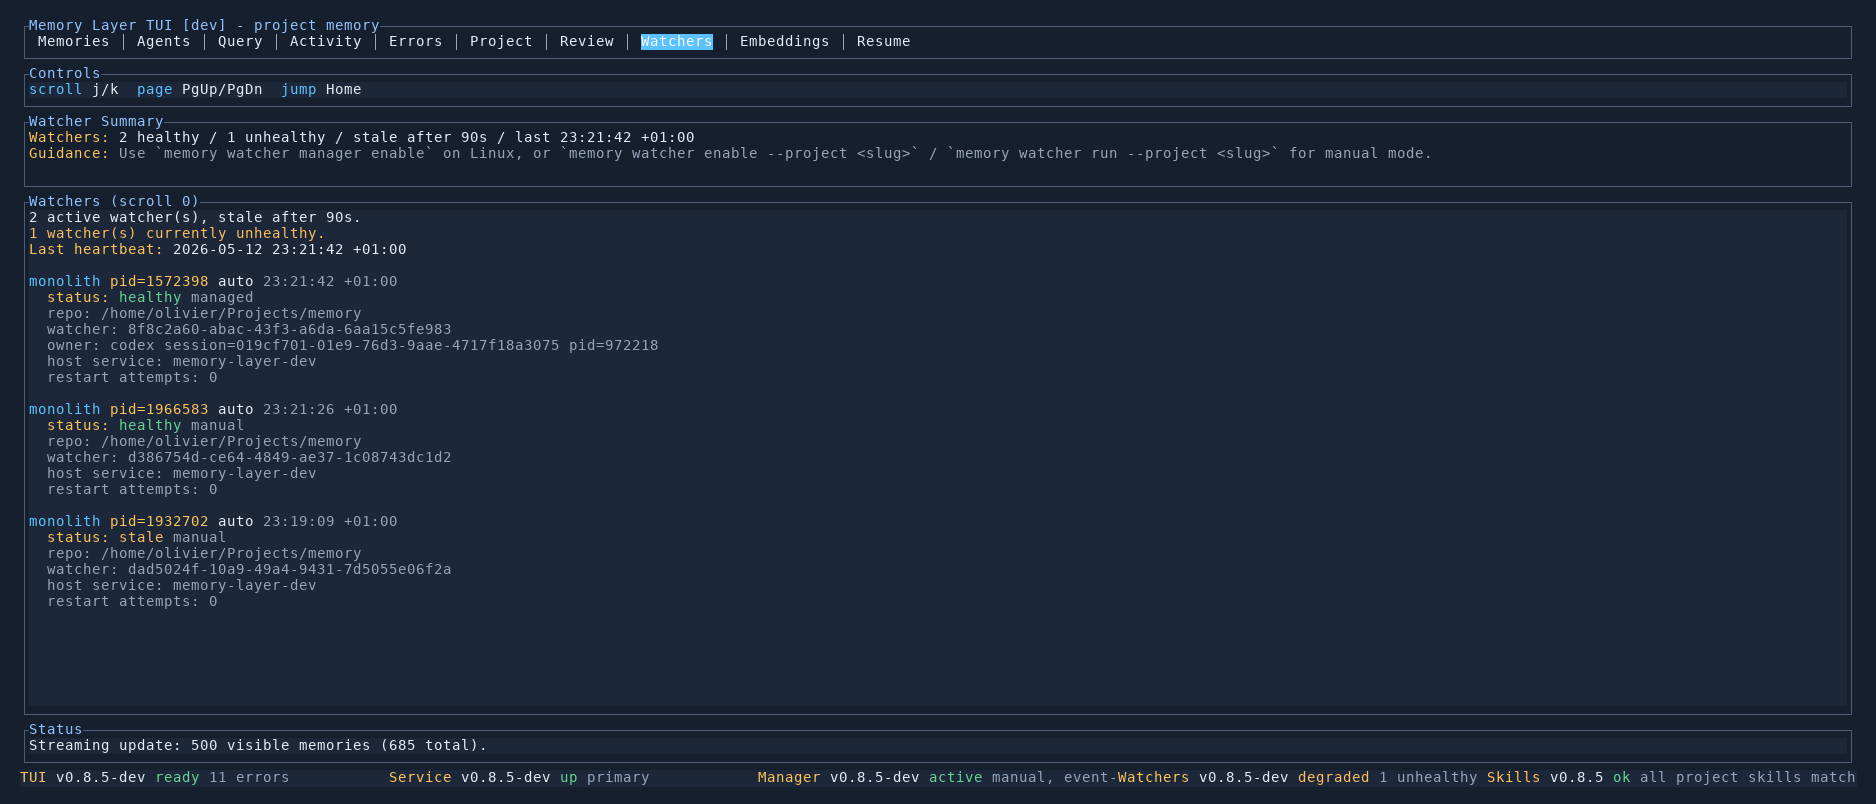This screenshot has height=804, width=1876.
Task: Switch to the Memories tab
Action: point(73,41)
